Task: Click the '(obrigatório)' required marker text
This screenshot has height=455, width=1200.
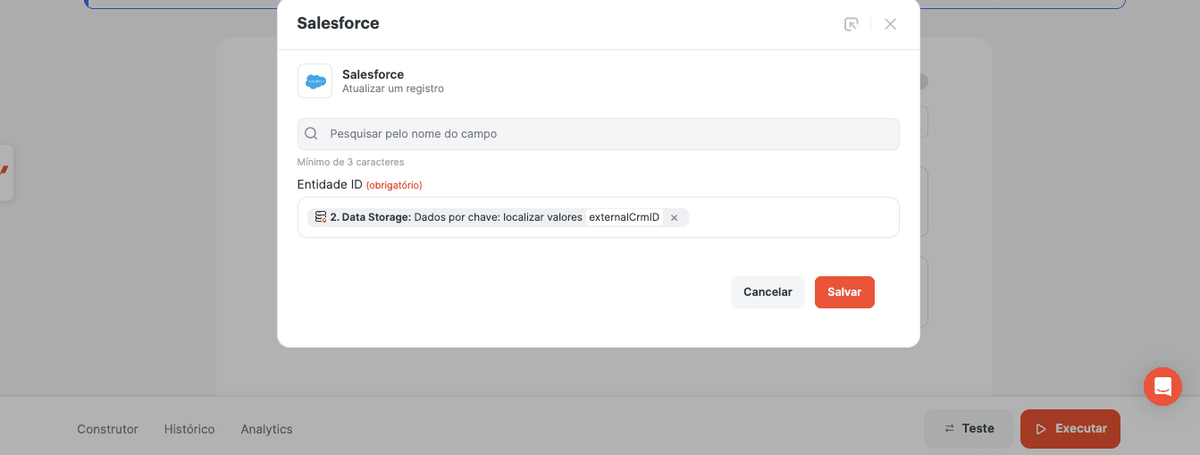Action: [394, 185]
